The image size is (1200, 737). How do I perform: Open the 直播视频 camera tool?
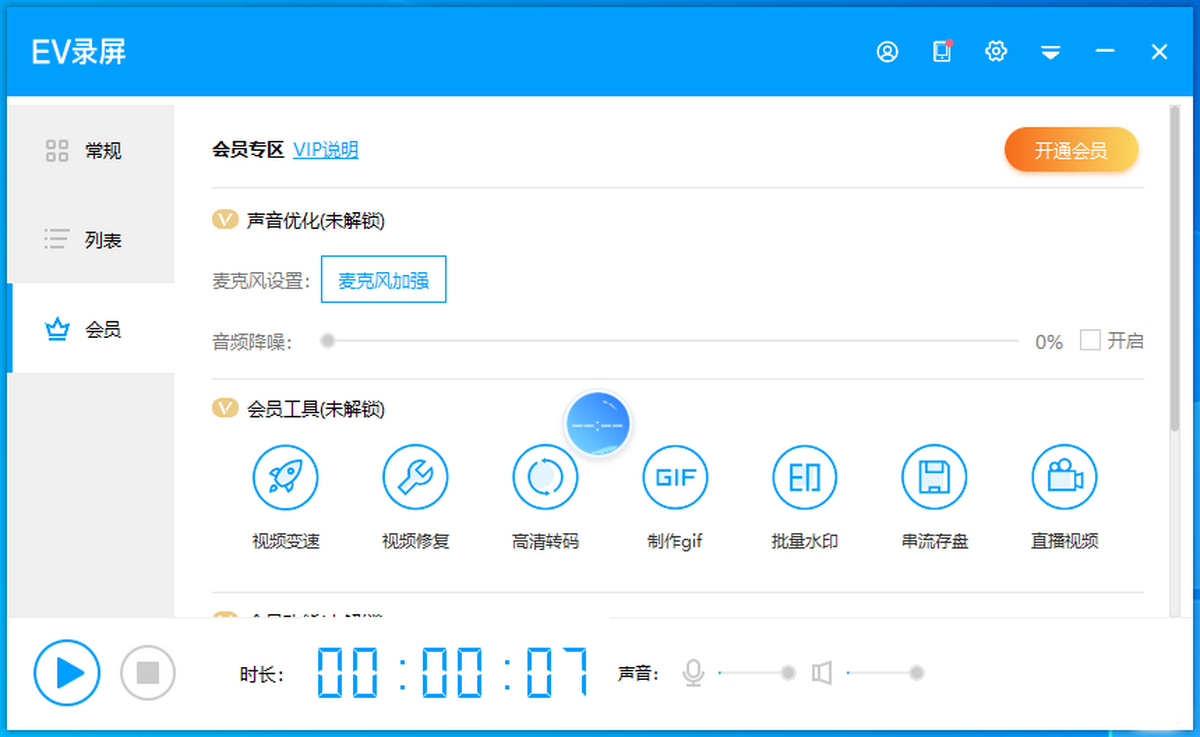coord(1064,478)
